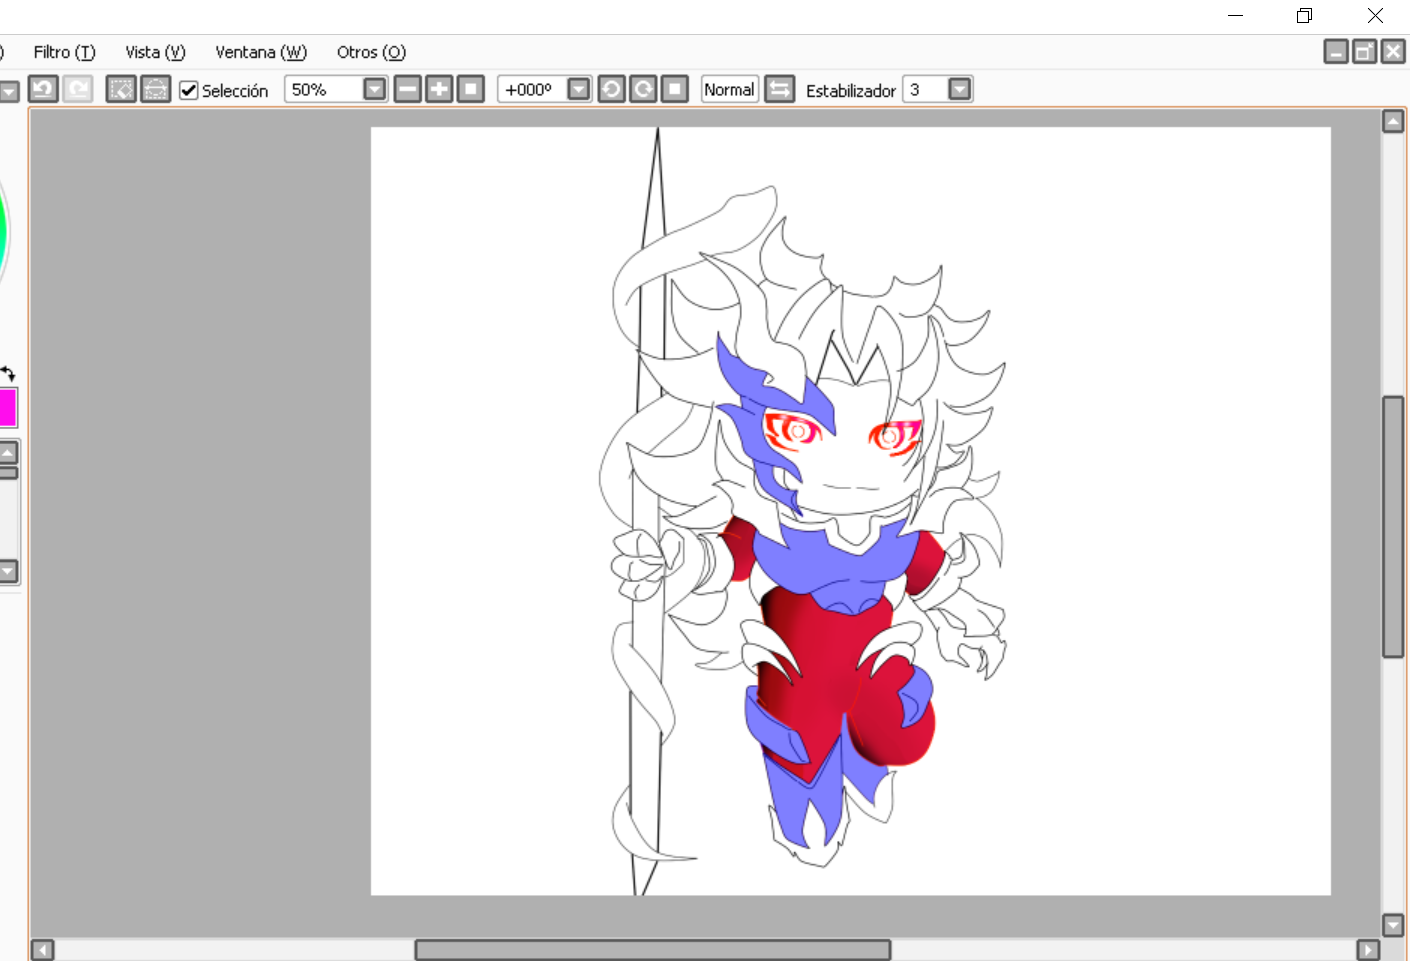Click the canvas vertical scrollbar down arrow
This screenshot has height=961, width=1410.
click(x=1393, y=925)
